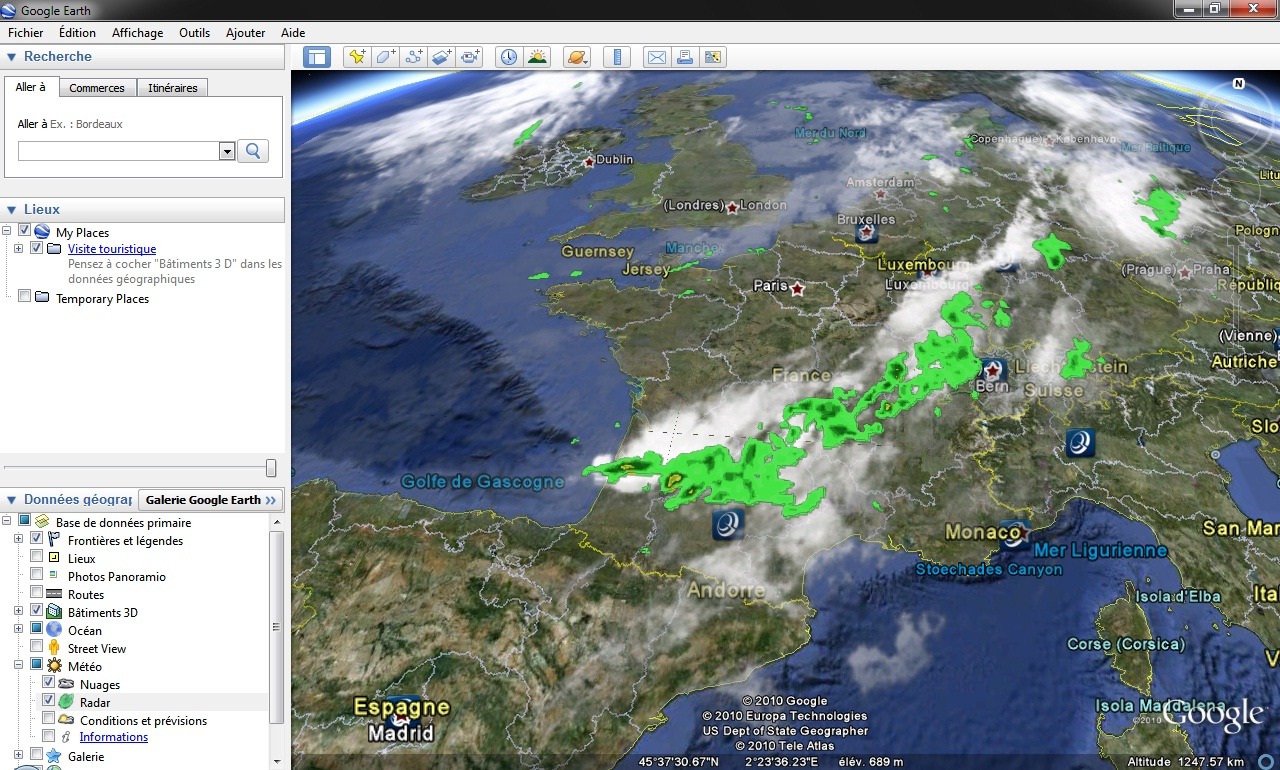The height and width of the screenshot is (770, 1280).
Task: Enable the Routes layer checkbox
Action: tap(37, 594)
